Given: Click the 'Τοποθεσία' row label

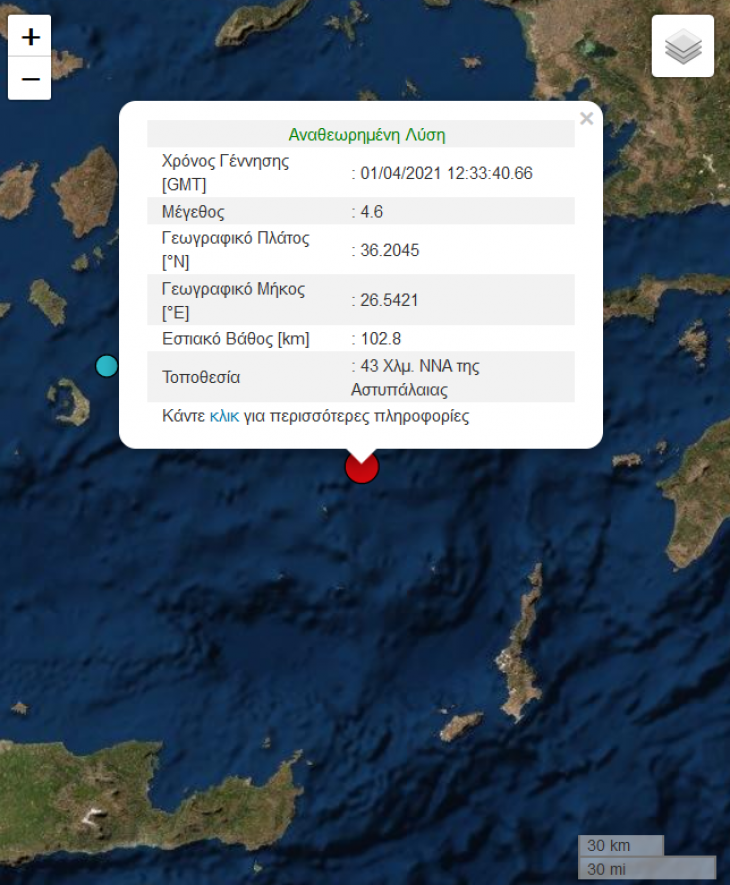Looking at the screenshot, I should coord(201,378).
